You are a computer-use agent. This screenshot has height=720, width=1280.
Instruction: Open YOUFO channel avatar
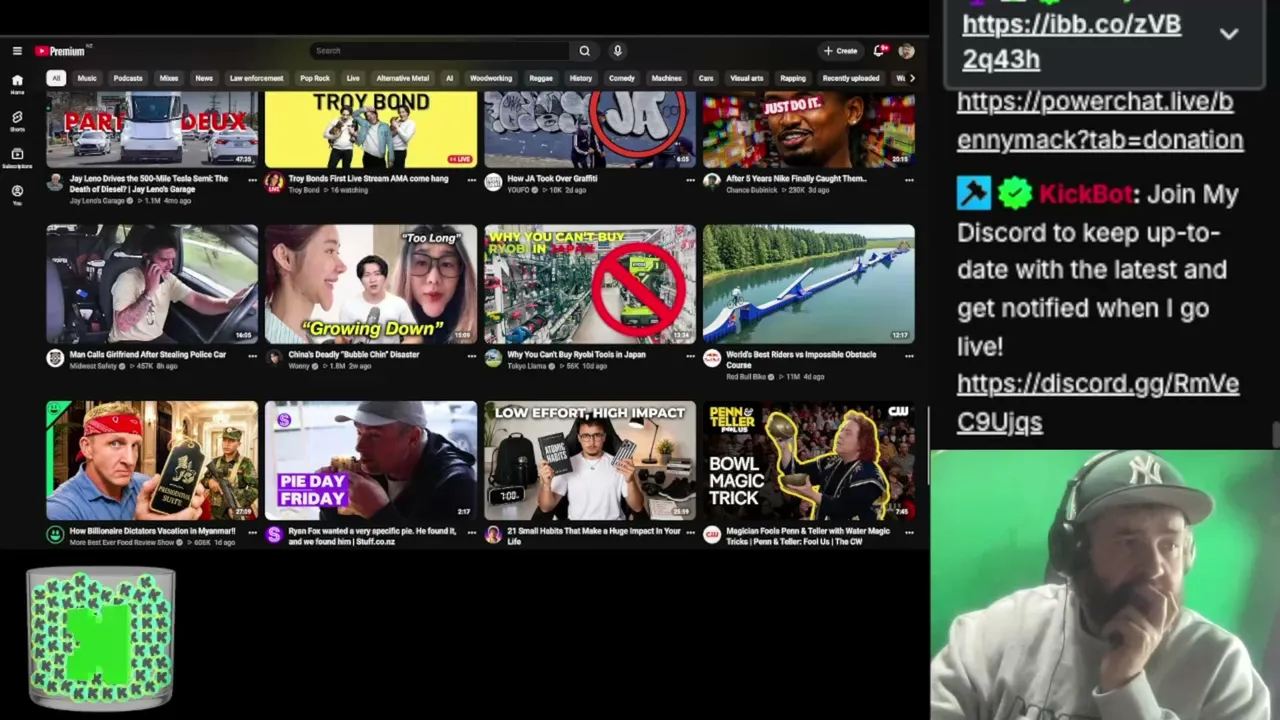493,182
